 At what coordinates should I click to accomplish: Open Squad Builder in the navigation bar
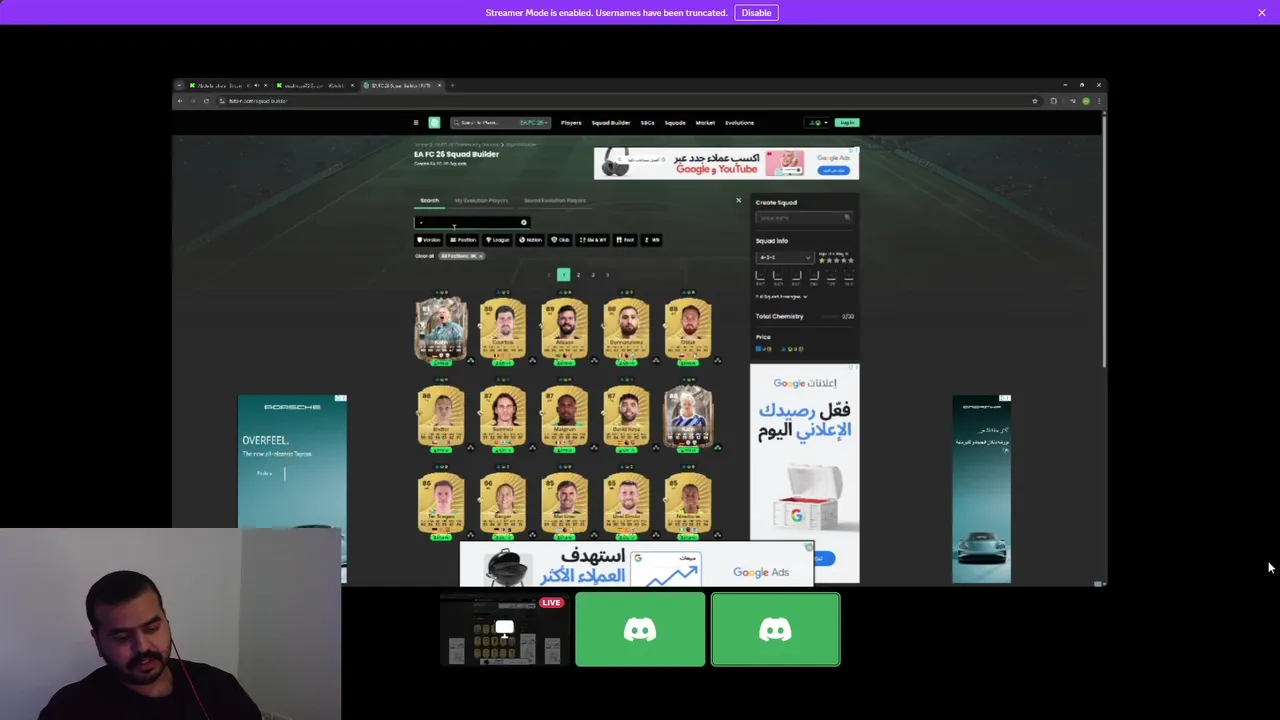point(611,123)
